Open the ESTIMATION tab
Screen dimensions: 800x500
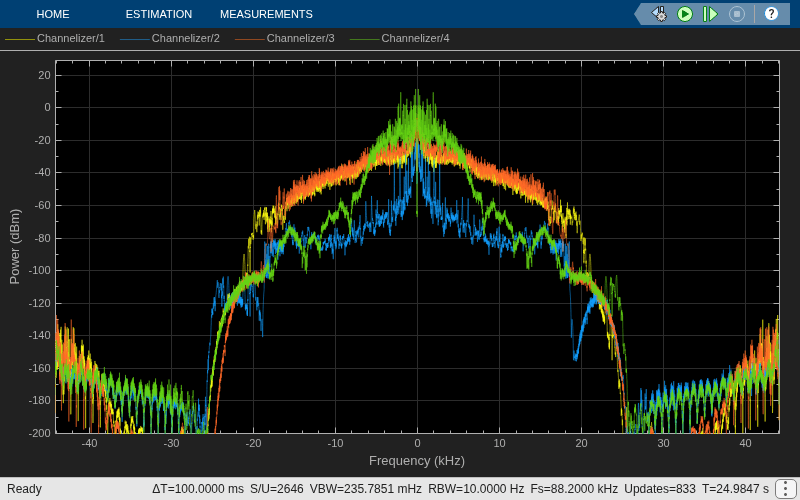coord(159,14)
